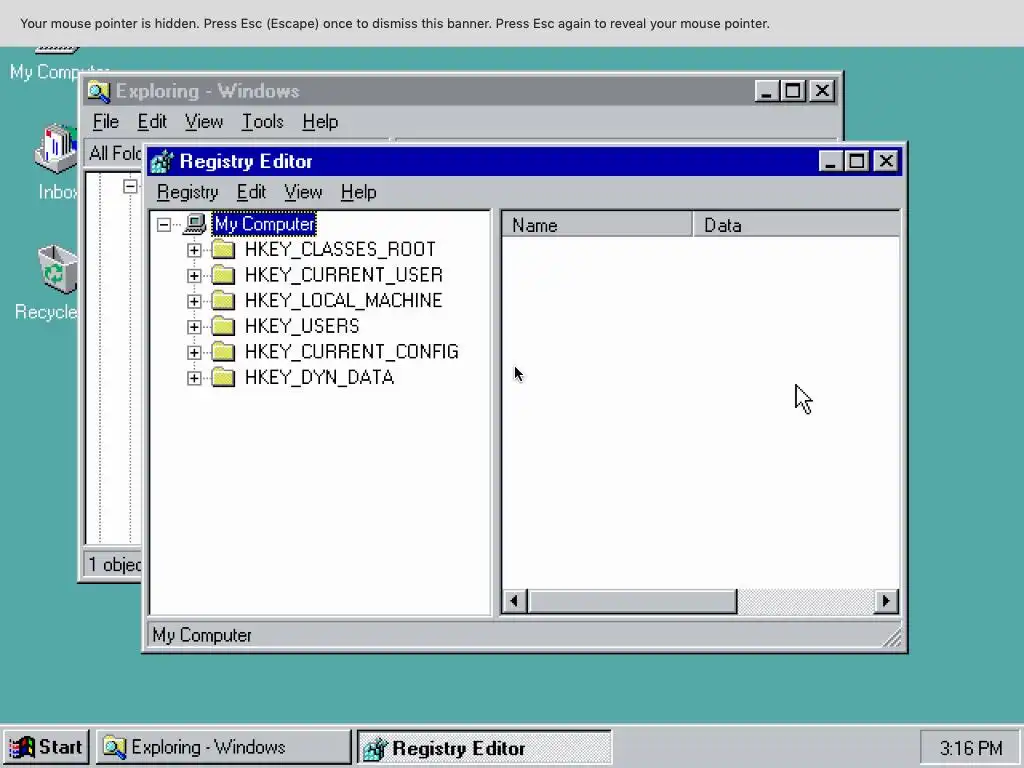Open the Help menu in Exploring window
The image size is (1024, 768).
320,122
